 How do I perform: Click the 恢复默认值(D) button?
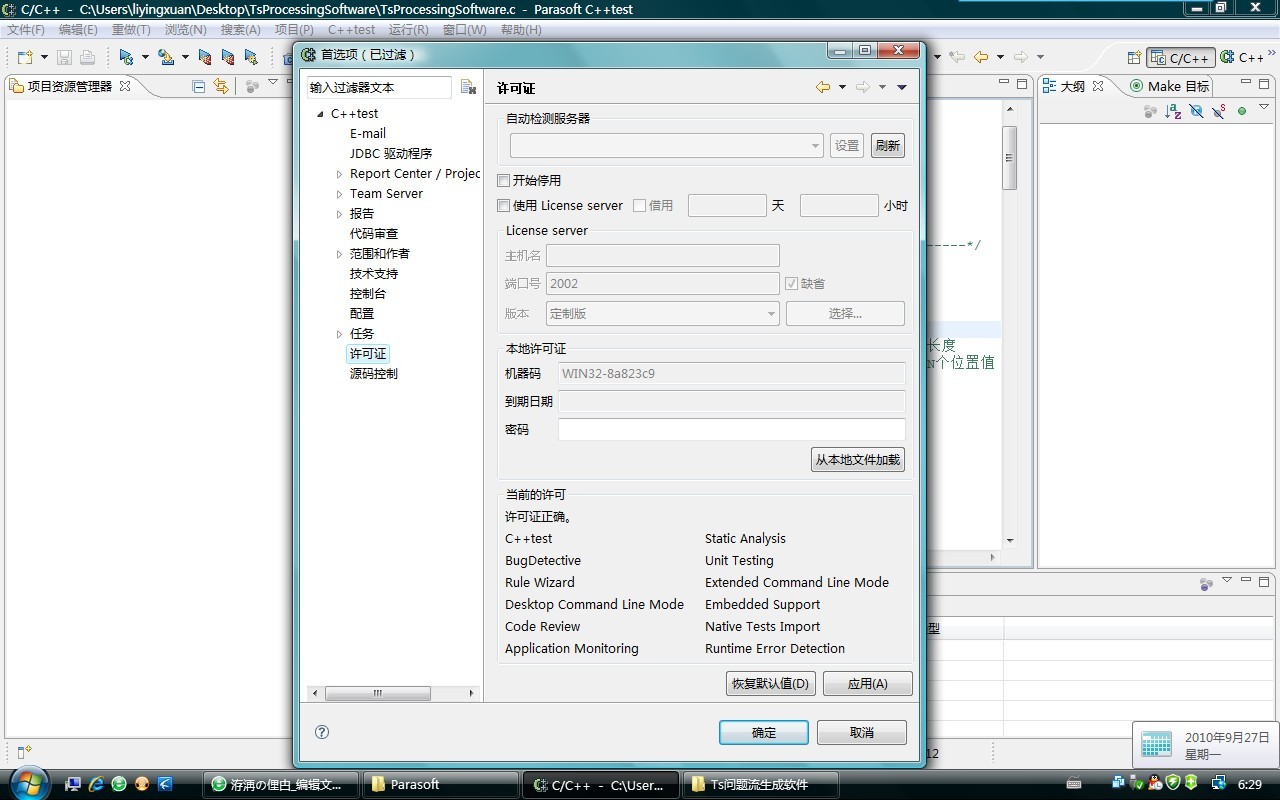click(x=770, y=684)
